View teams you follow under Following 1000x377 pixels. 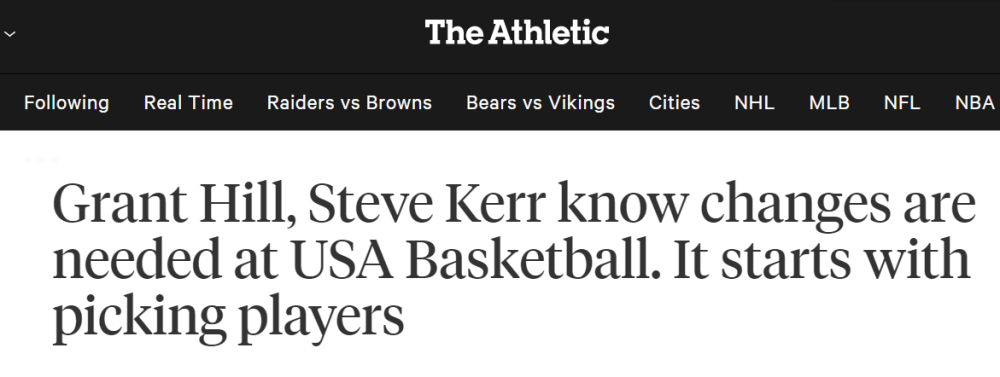(66, 103)
